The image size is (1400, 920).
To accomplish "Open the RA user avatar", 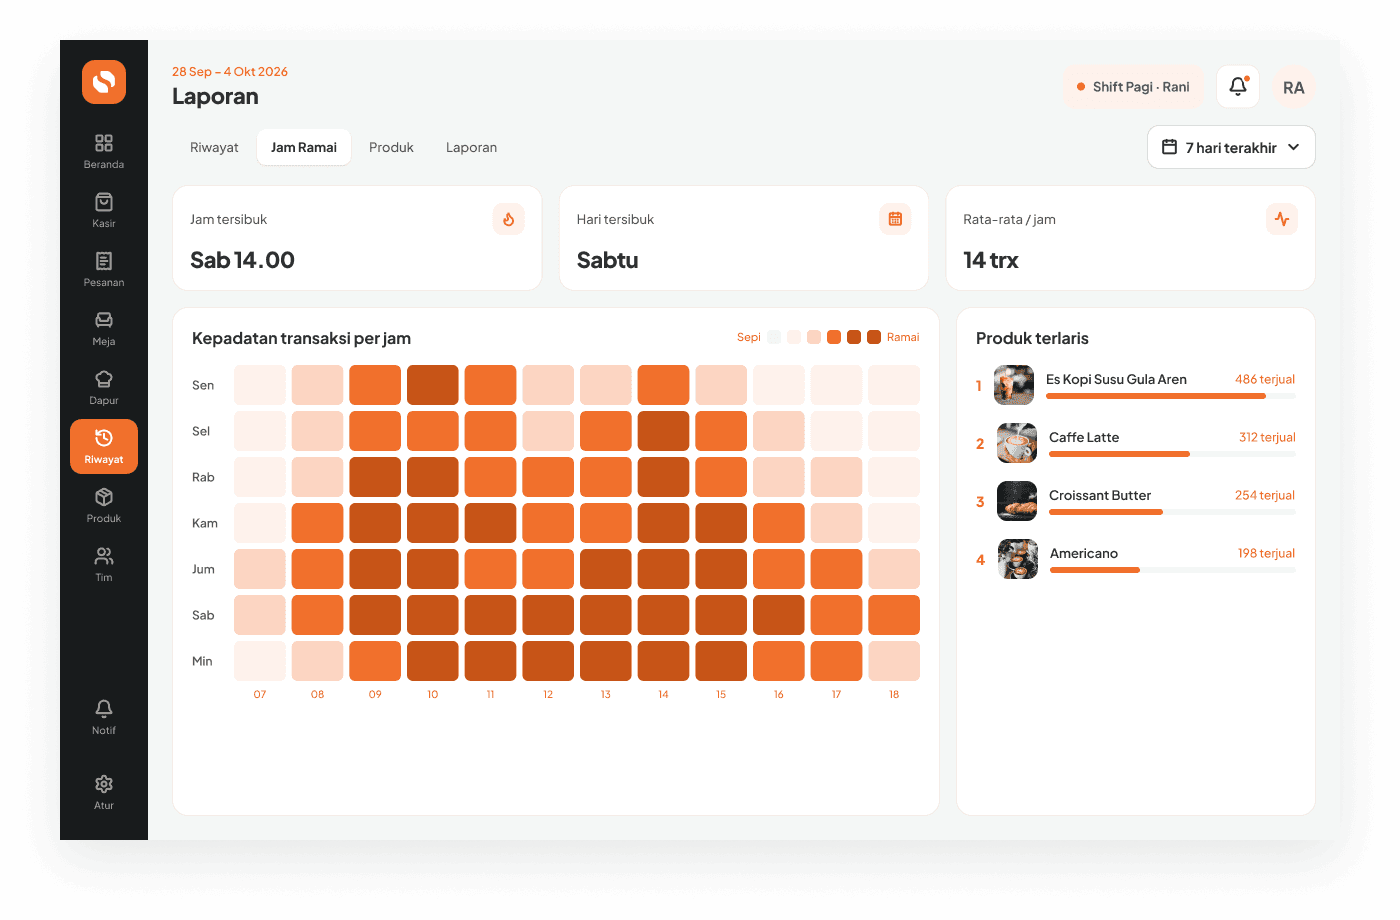I will (x=1293, y=87).
